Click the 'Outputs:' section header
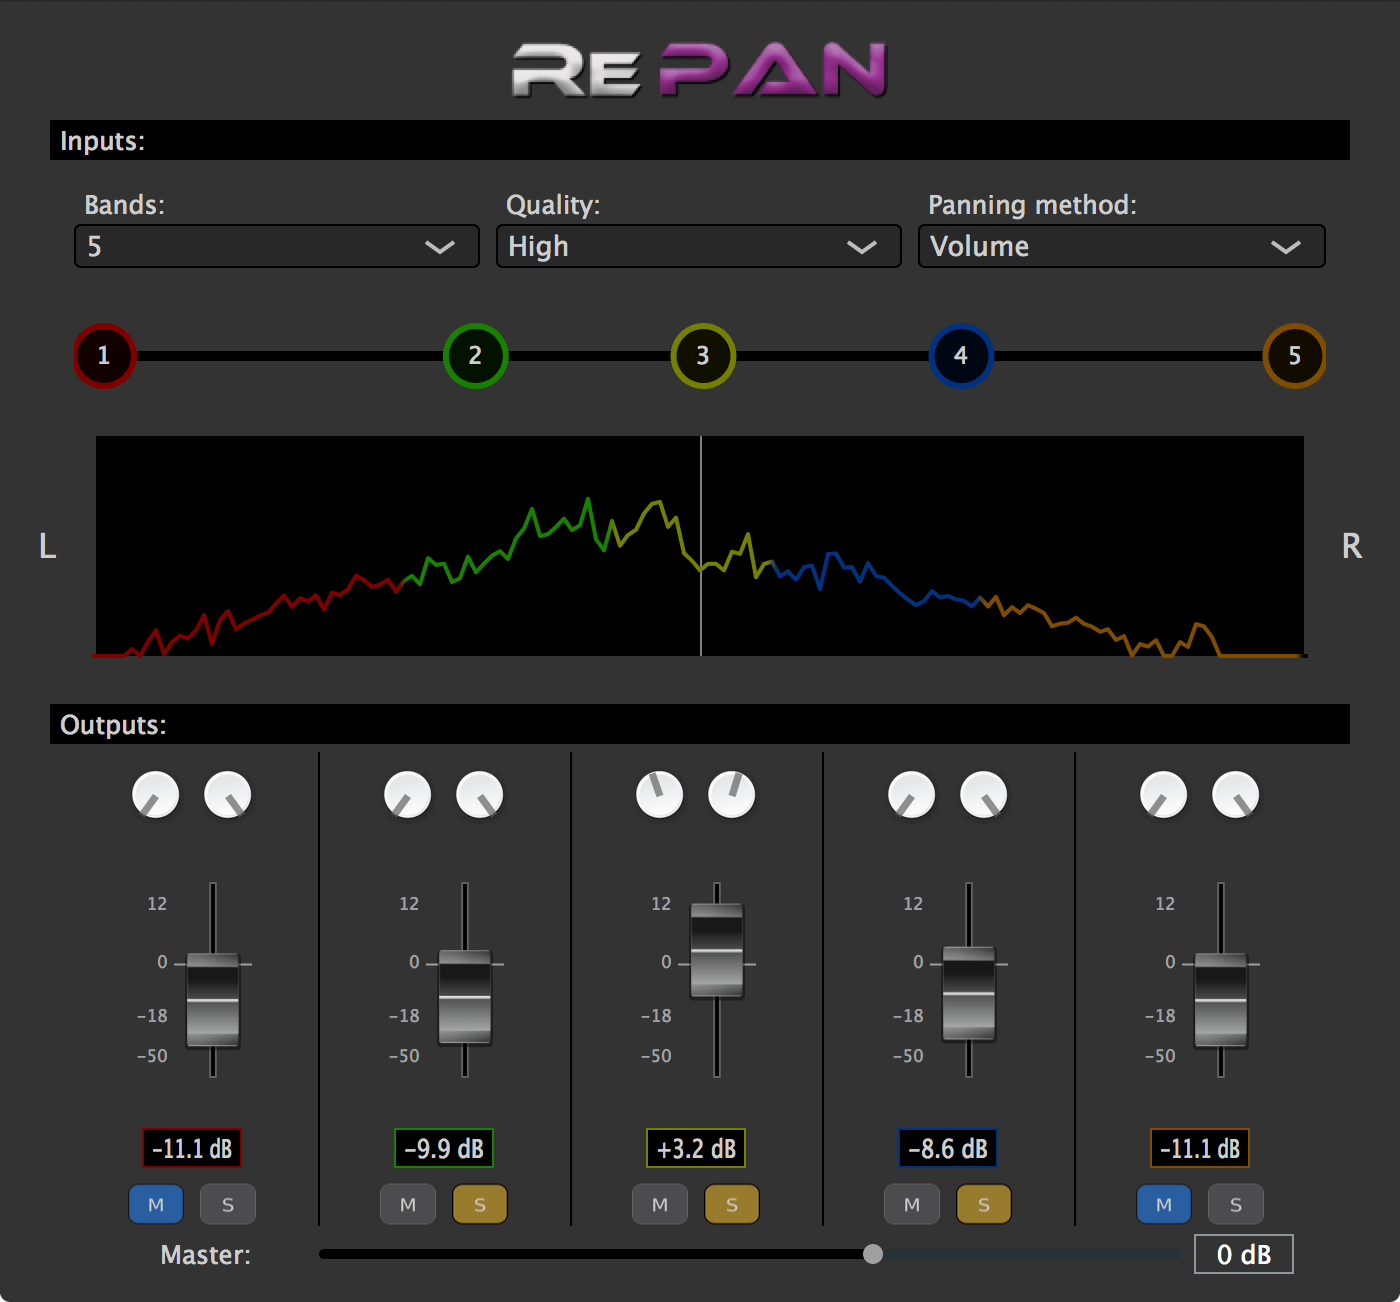This screenshot has height=1302, width=1400. click(700, 724)
